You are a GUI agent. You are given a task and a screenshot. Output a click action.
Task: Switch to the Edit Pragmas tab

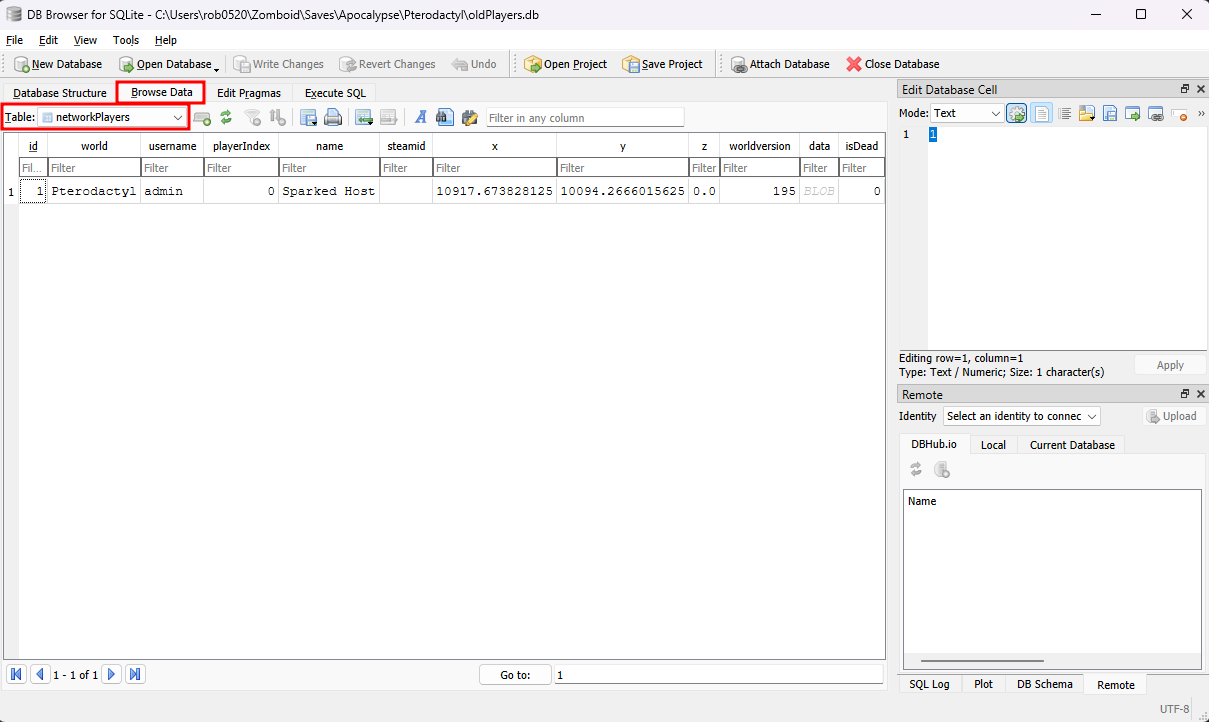[249, 93]
